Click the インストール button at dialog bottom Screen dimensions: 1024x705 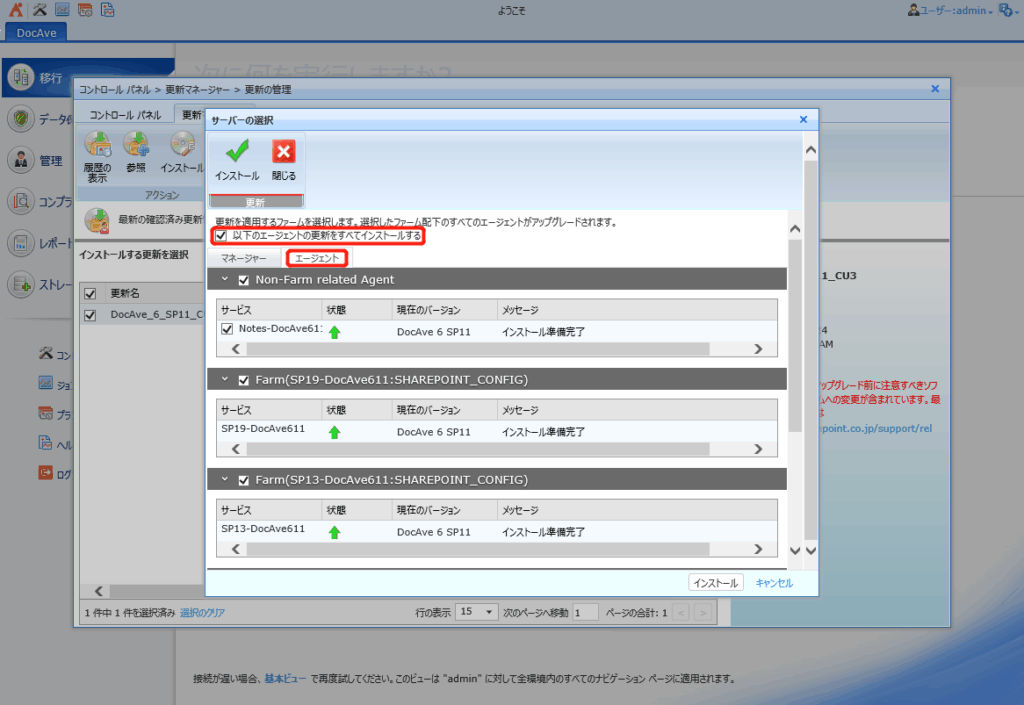coord(716,583)
